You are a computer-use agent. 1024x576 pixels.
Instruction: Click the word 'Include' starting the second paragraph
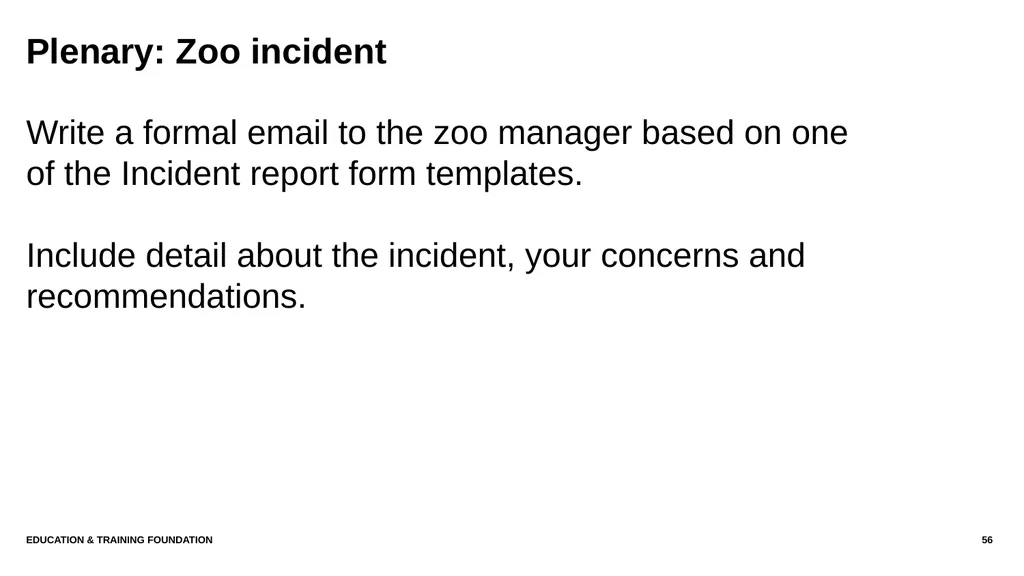(x=81, y=255)
